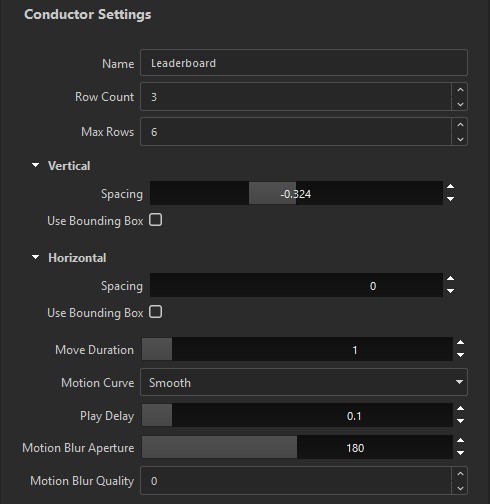Screen dimensions: 490x504
Task: Click the Play Delay slider
Action: point(297,415)
